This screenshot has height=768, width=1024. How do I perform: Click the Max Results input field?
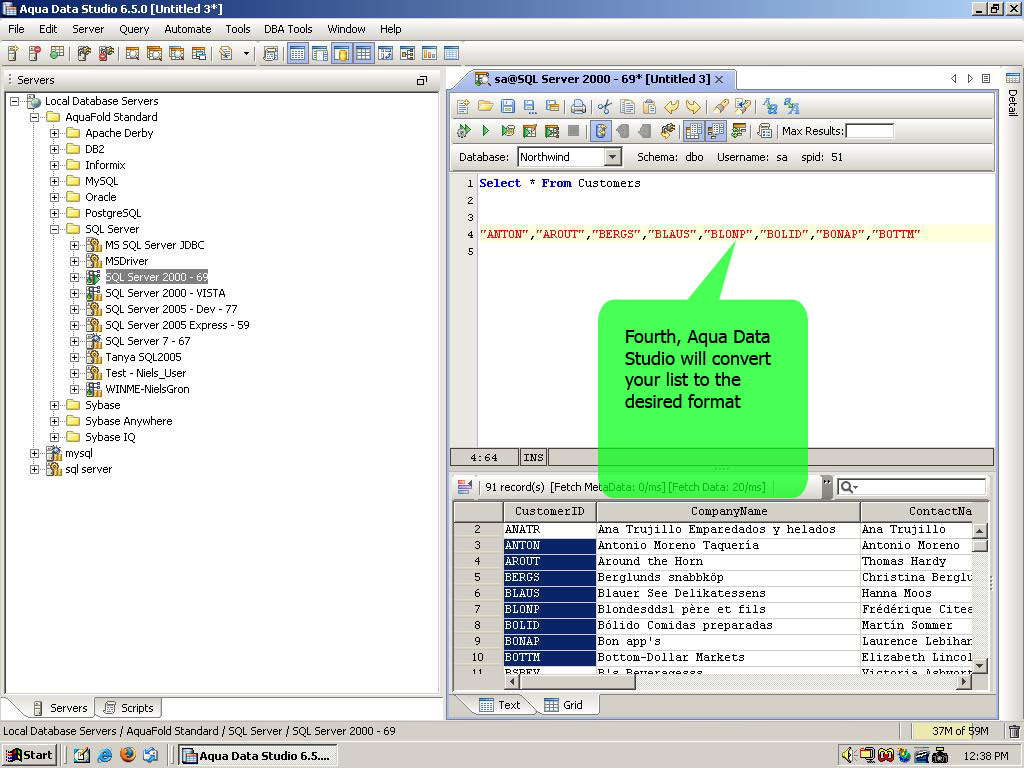tap(869, 131)
